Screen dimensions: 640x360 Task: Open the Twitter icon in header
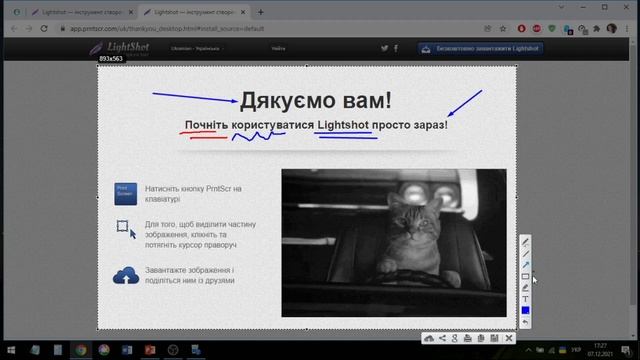click(384, 49)
